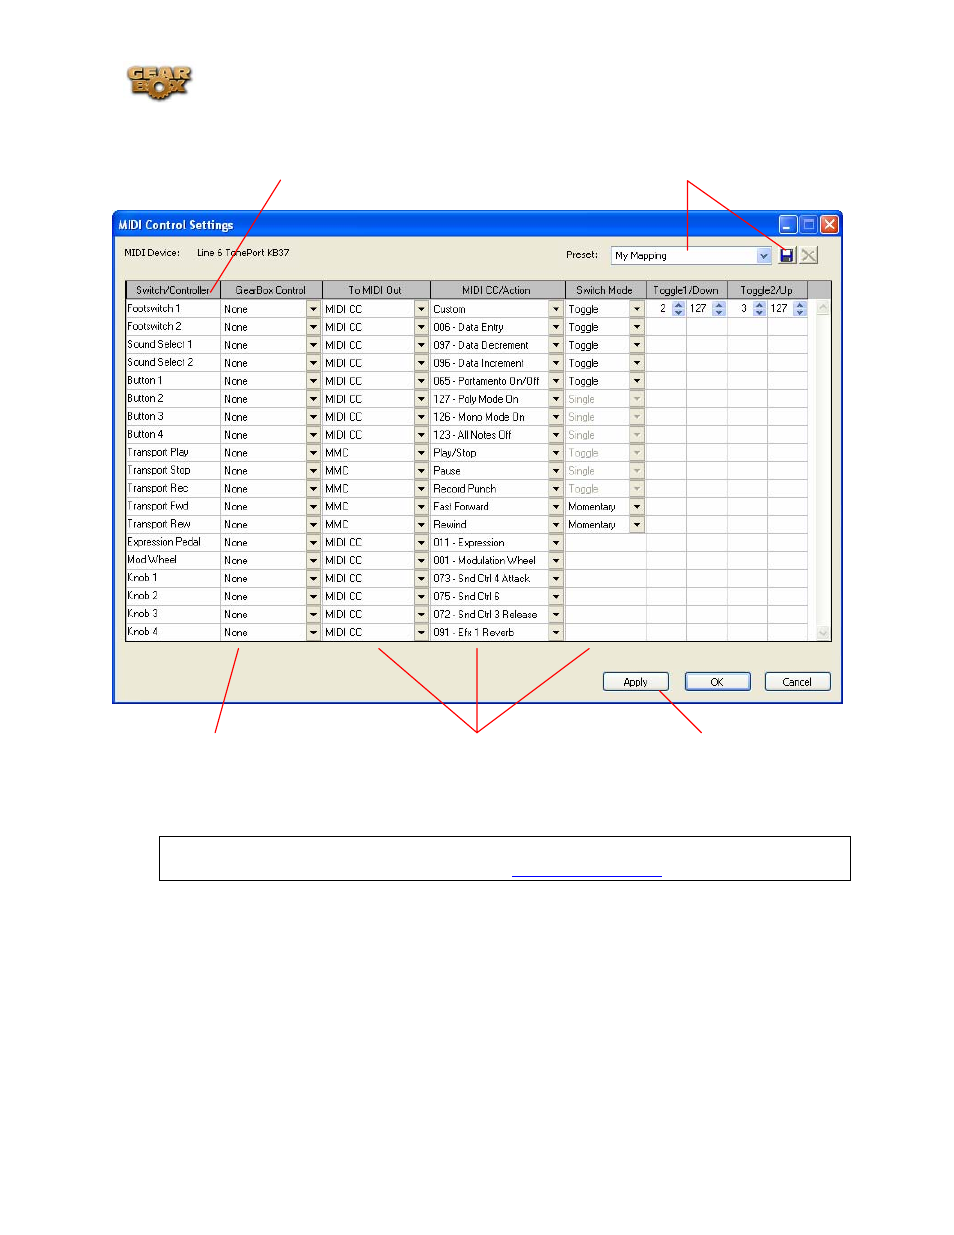954x1235 pixels.
Task: Select the Footswitch 1 row label
Action: [154, 309]
